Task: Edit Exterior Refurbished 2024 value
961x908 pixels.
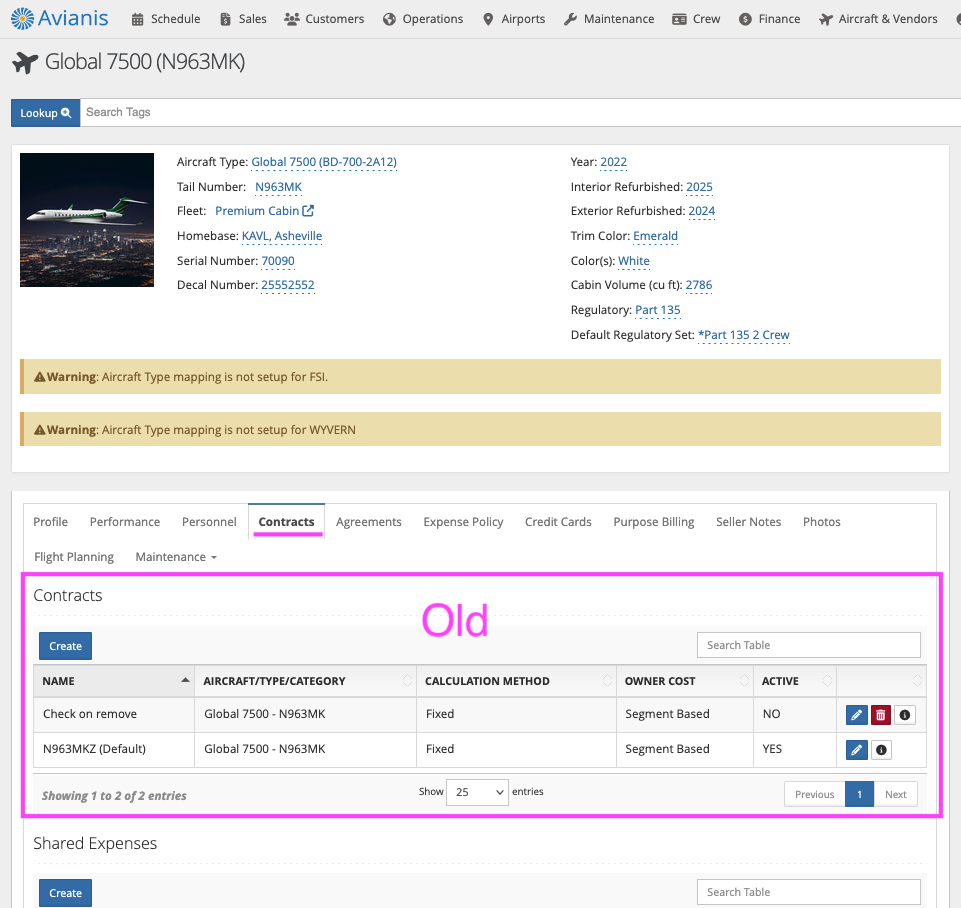Action: point(702,211)
